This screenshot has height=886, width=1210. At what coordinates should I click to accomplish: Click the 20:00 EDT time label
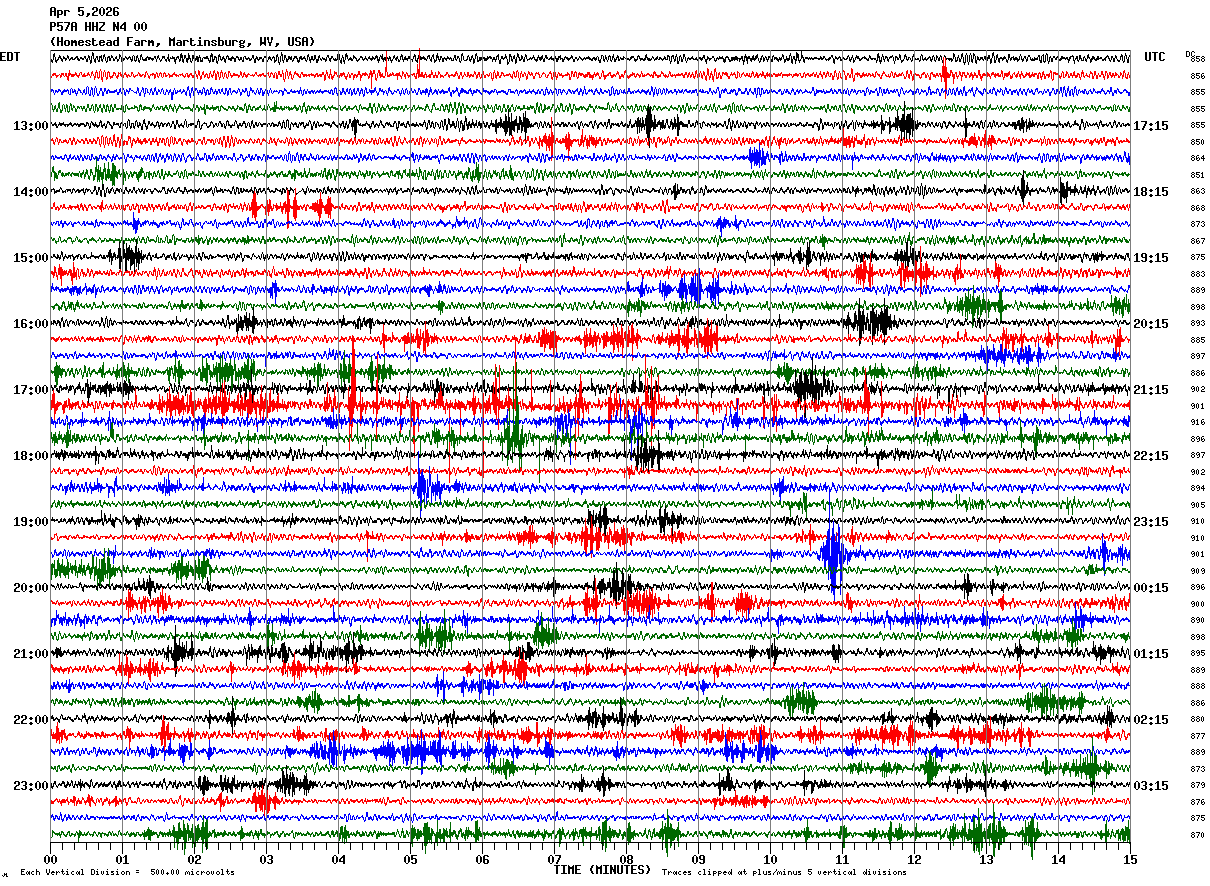point(31,588)
